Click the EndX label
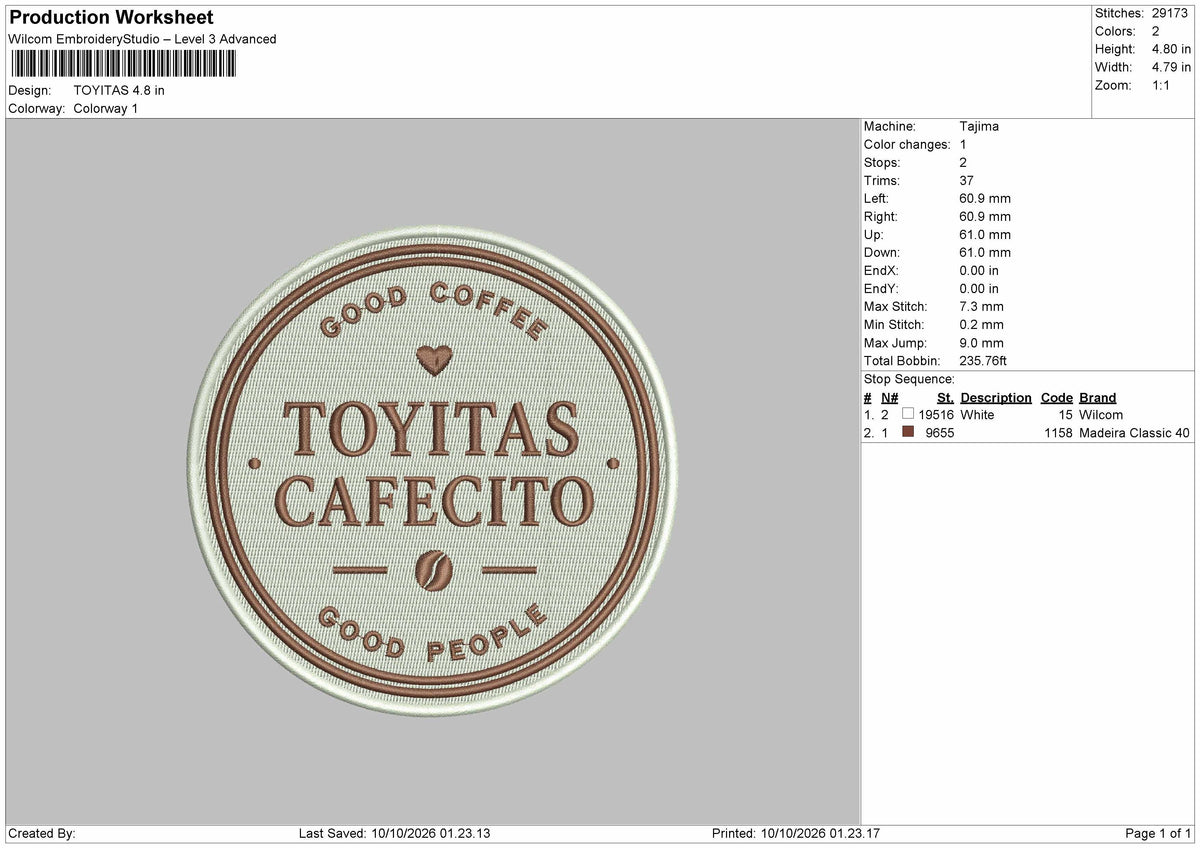 click(882, 270)
